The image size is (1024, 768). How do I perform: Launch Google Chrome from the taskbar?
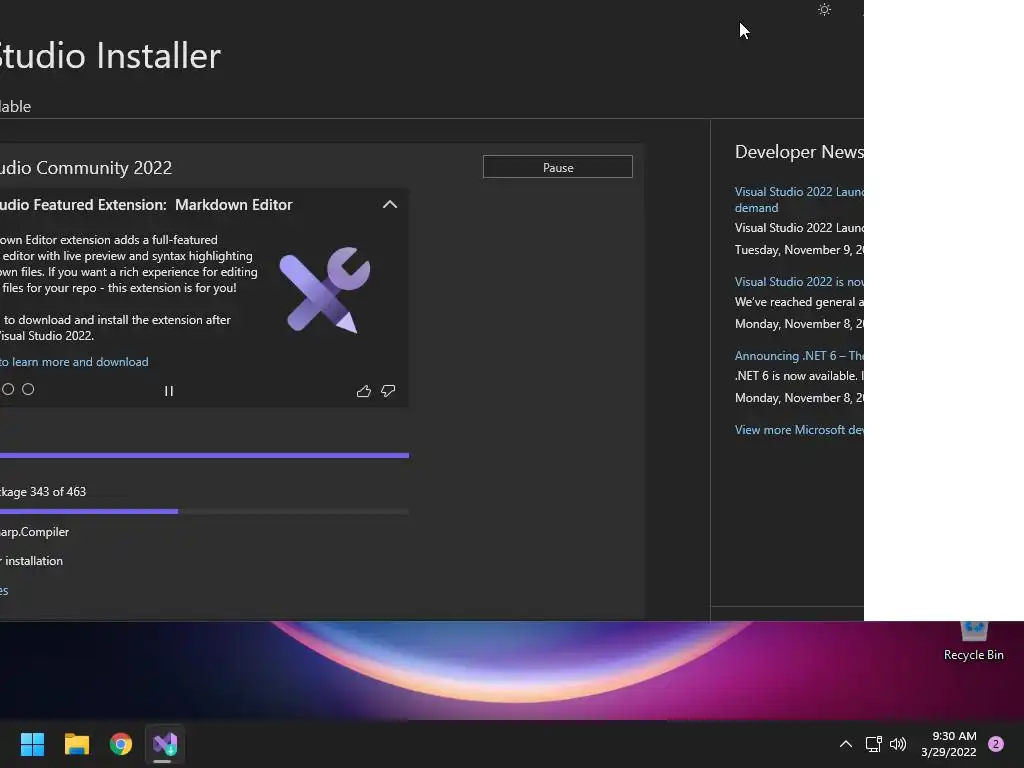tap(121, 744)
